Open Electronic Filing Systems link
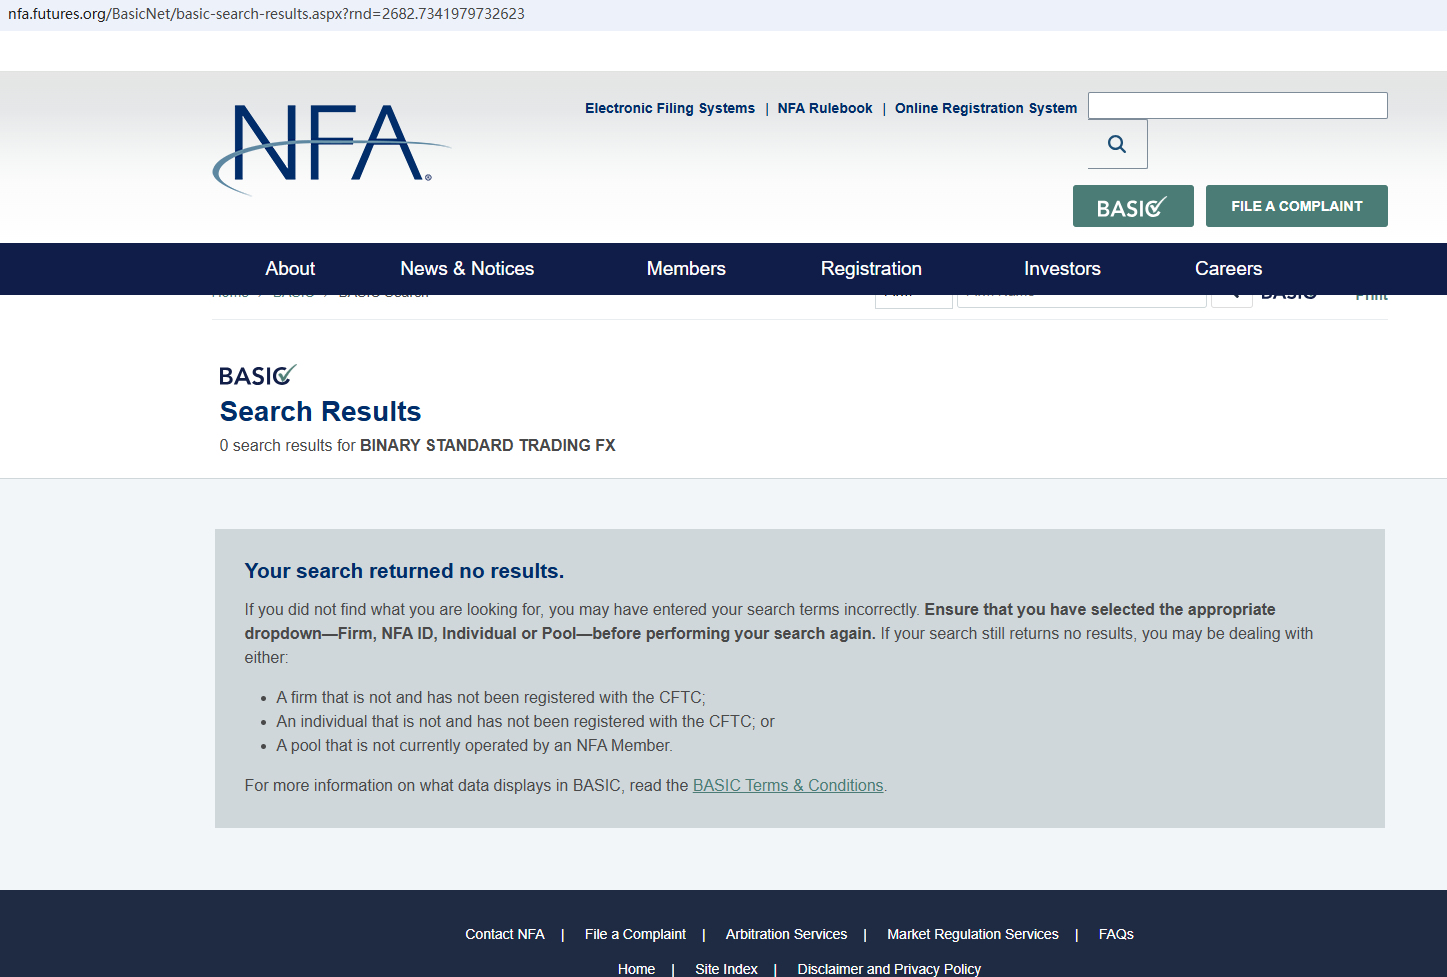1447x977 pixels. [x=670, y=108]
